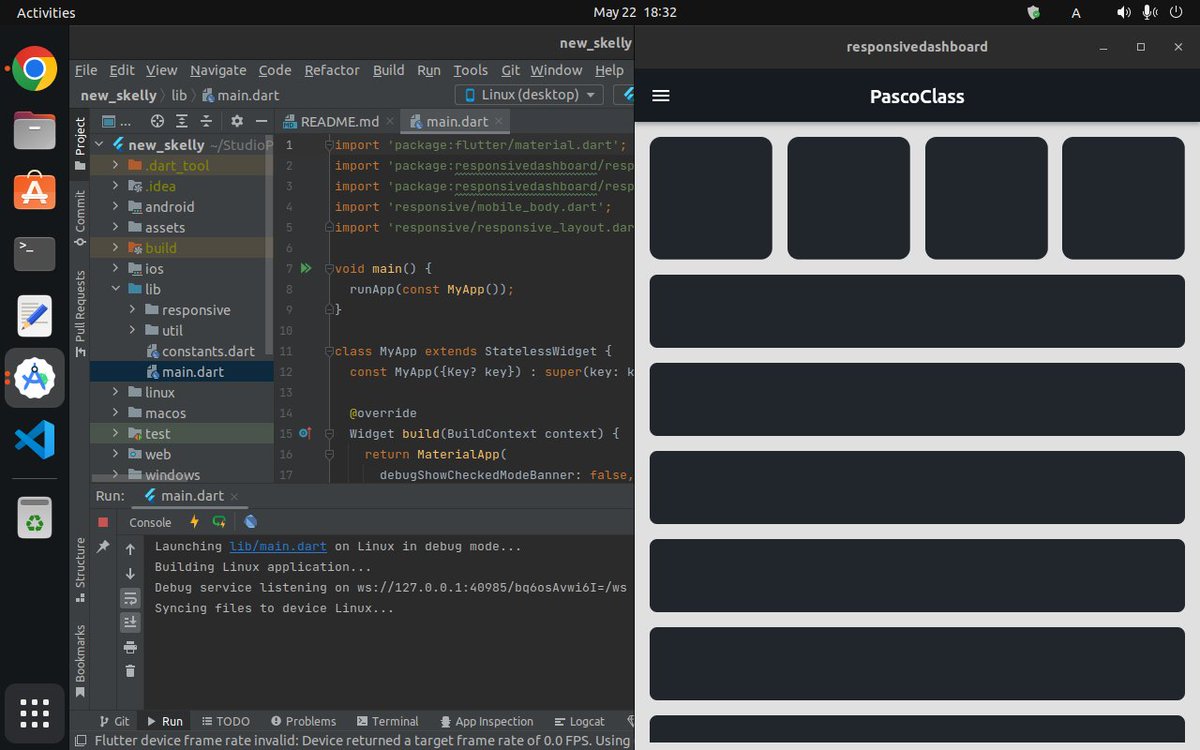The image size is (1200, 750).
Task: Open Project panel settings gear
Action: tap(237, 121)
